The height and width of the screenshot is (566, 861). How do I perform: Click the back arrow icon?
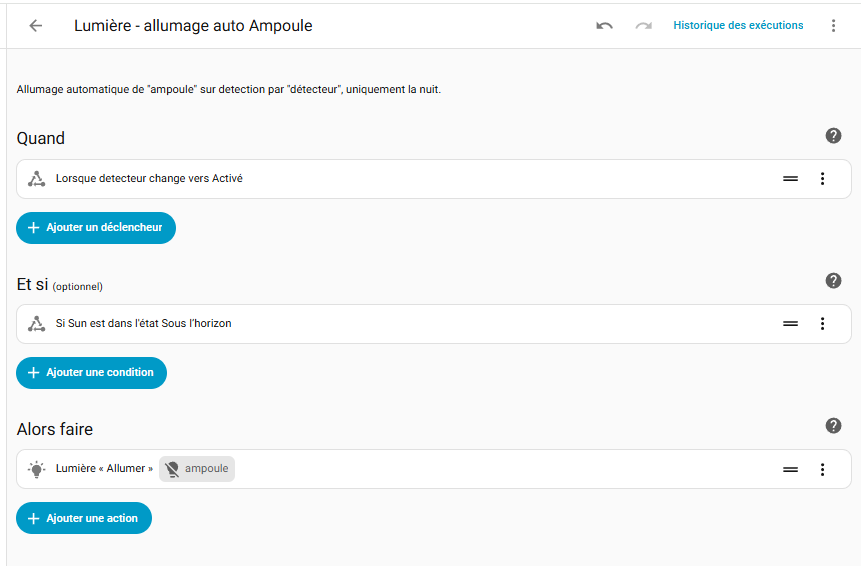coord(36,26)
